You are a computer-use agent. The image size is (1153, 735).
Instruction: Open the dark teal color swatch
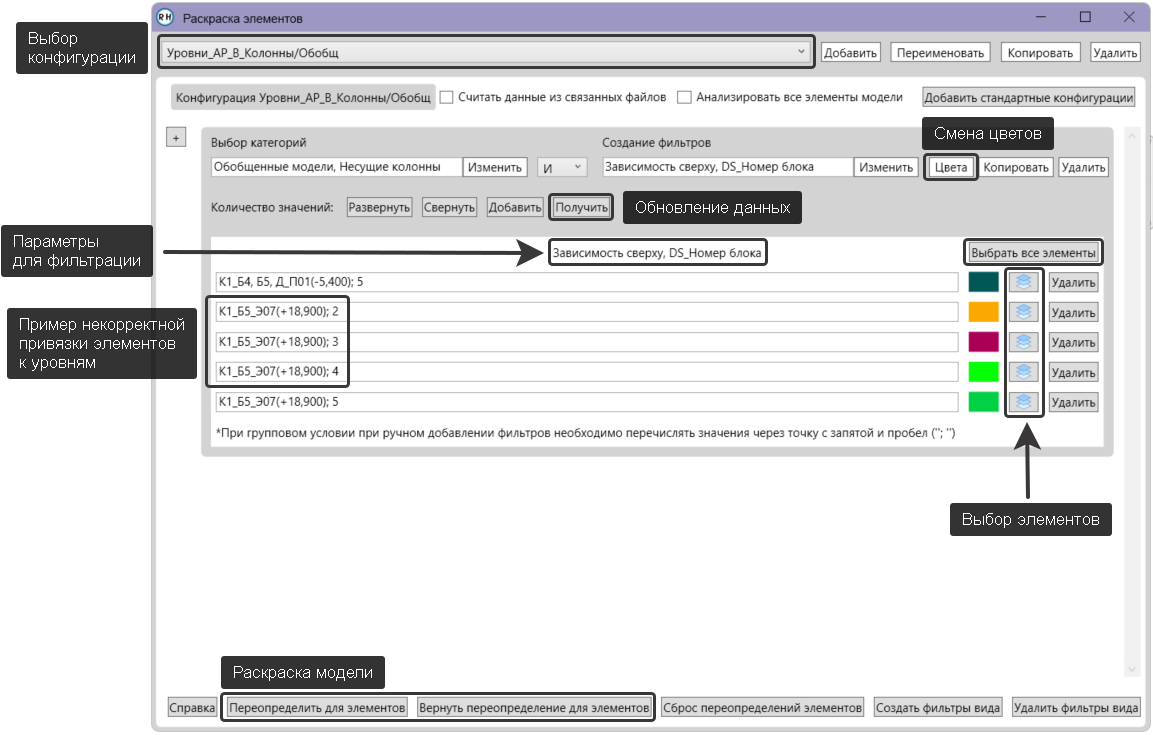click(984, 282)
